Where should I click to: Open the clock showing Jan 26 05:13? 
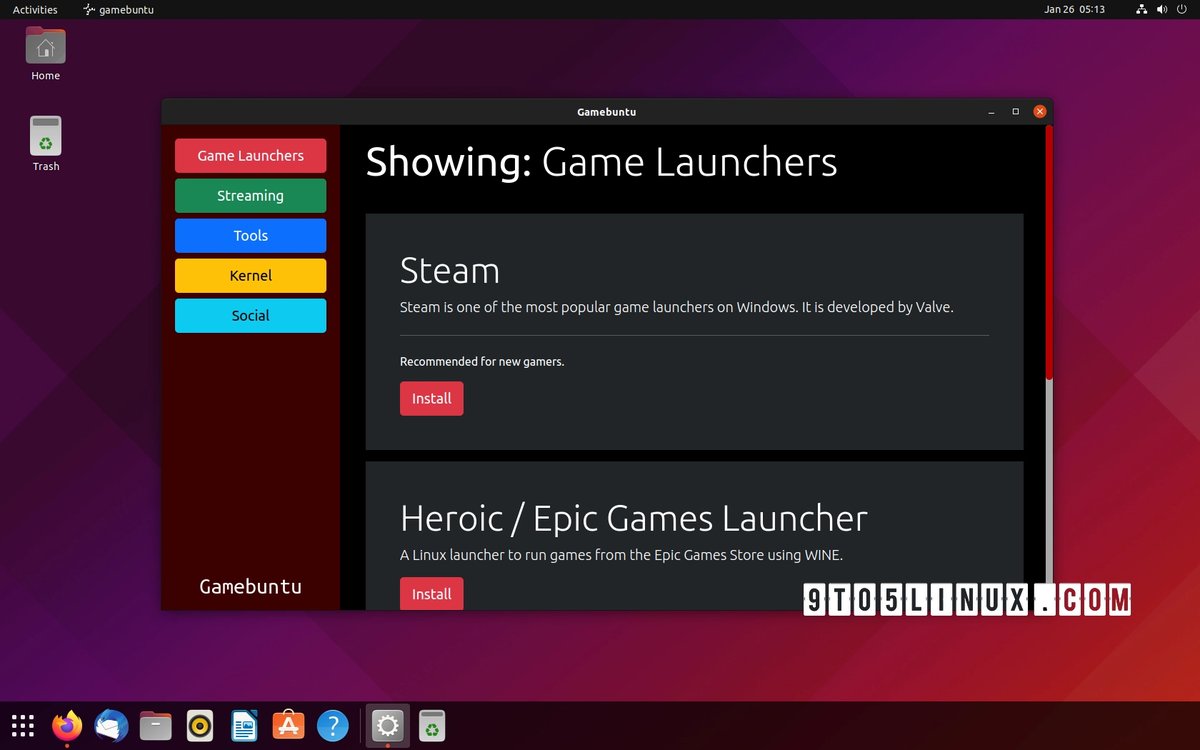coord(1074,9)
